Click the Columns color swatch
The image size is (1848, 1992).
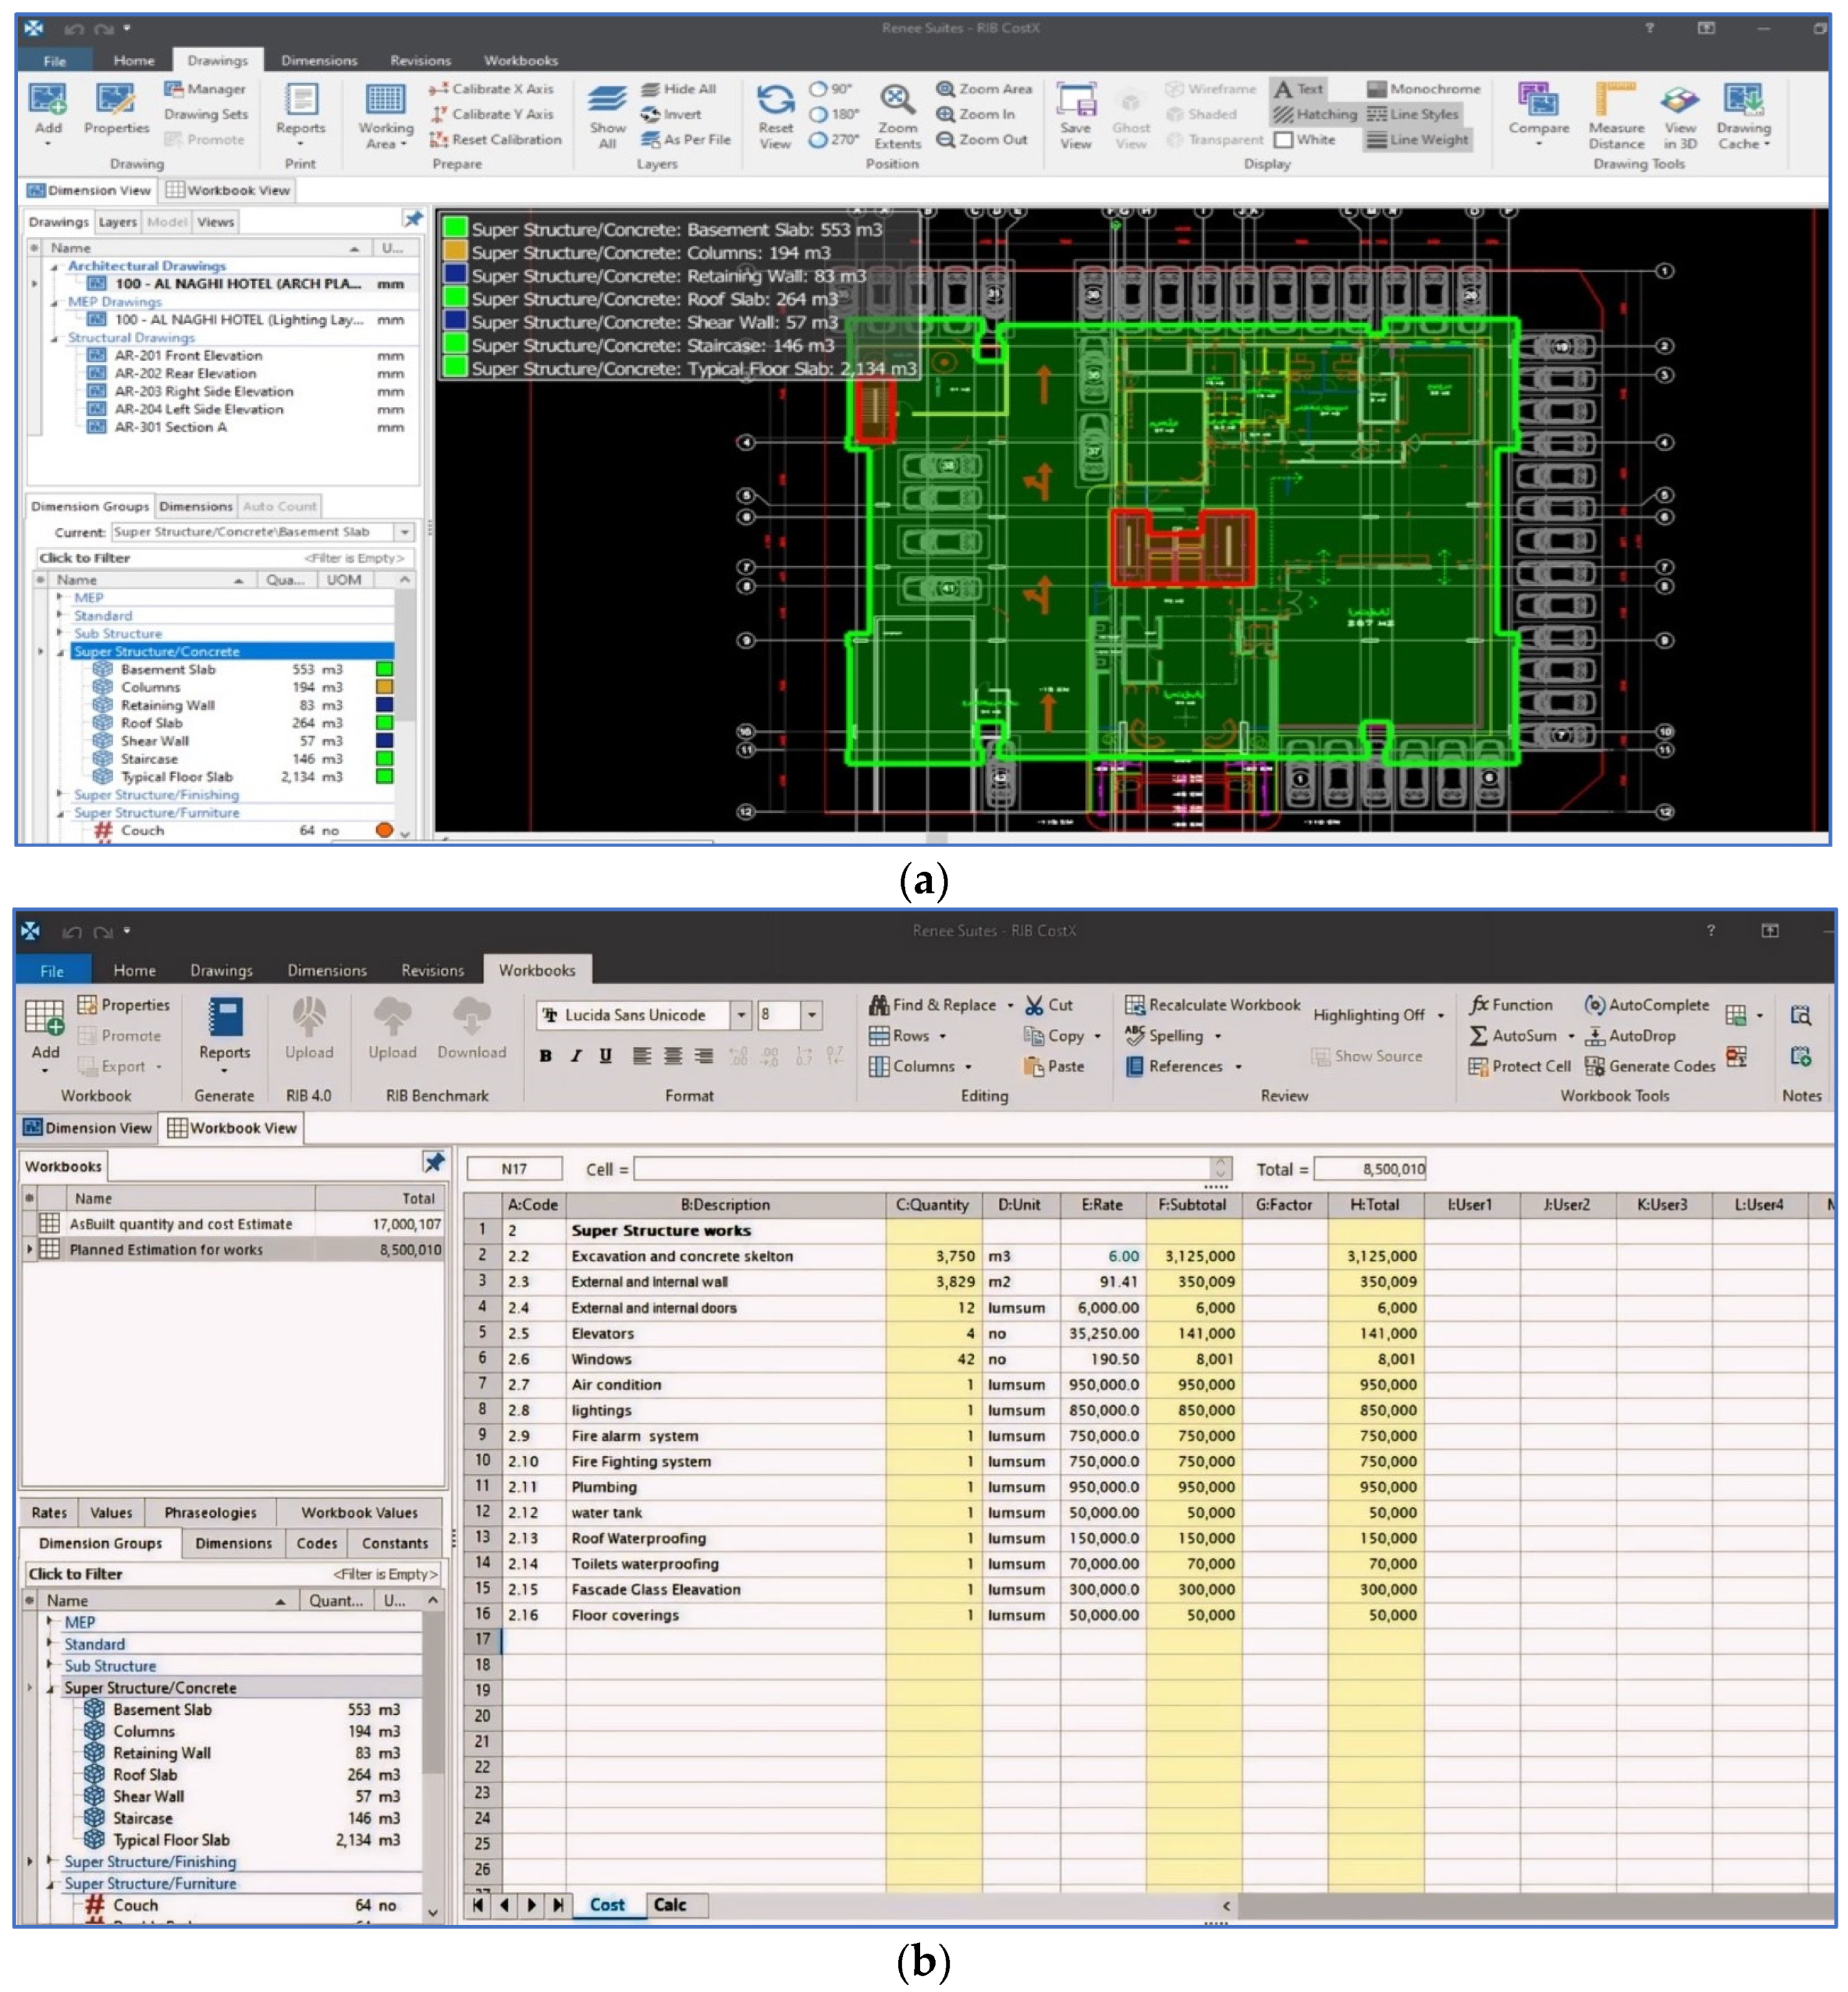pos(384,687)
